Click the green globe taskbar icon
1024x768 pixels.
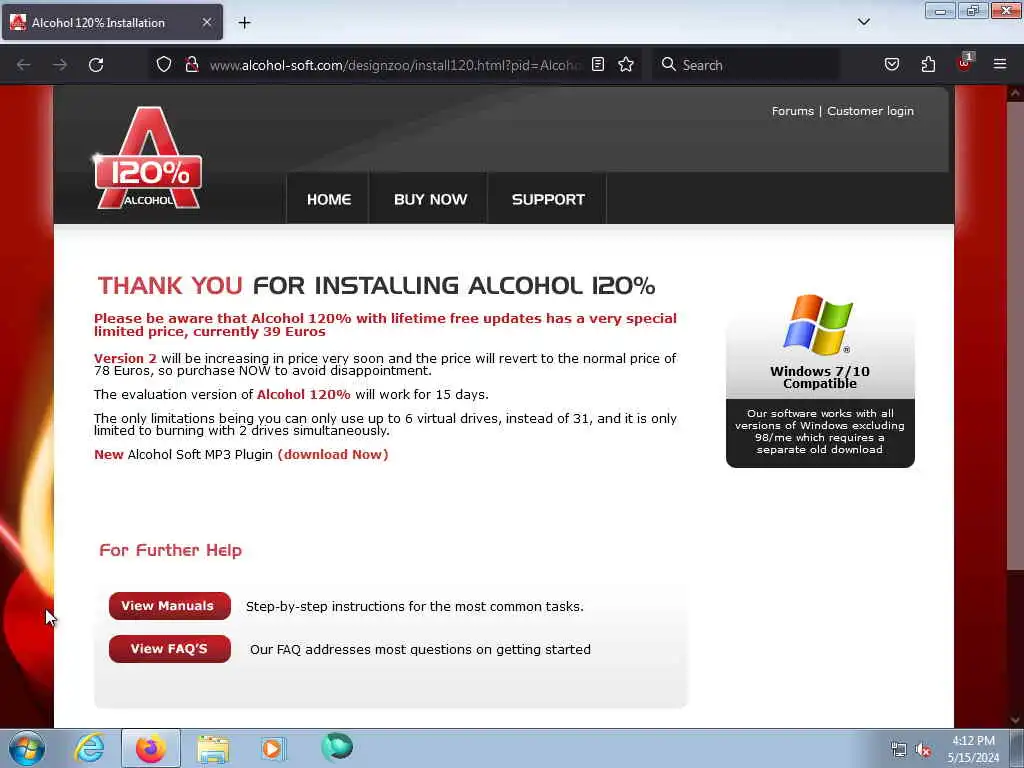tap(336, 747)
